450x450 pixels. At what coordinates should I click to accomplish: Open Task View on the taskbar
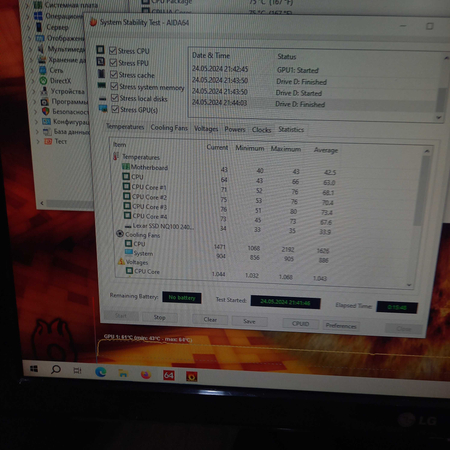click(x=77, y=370)
